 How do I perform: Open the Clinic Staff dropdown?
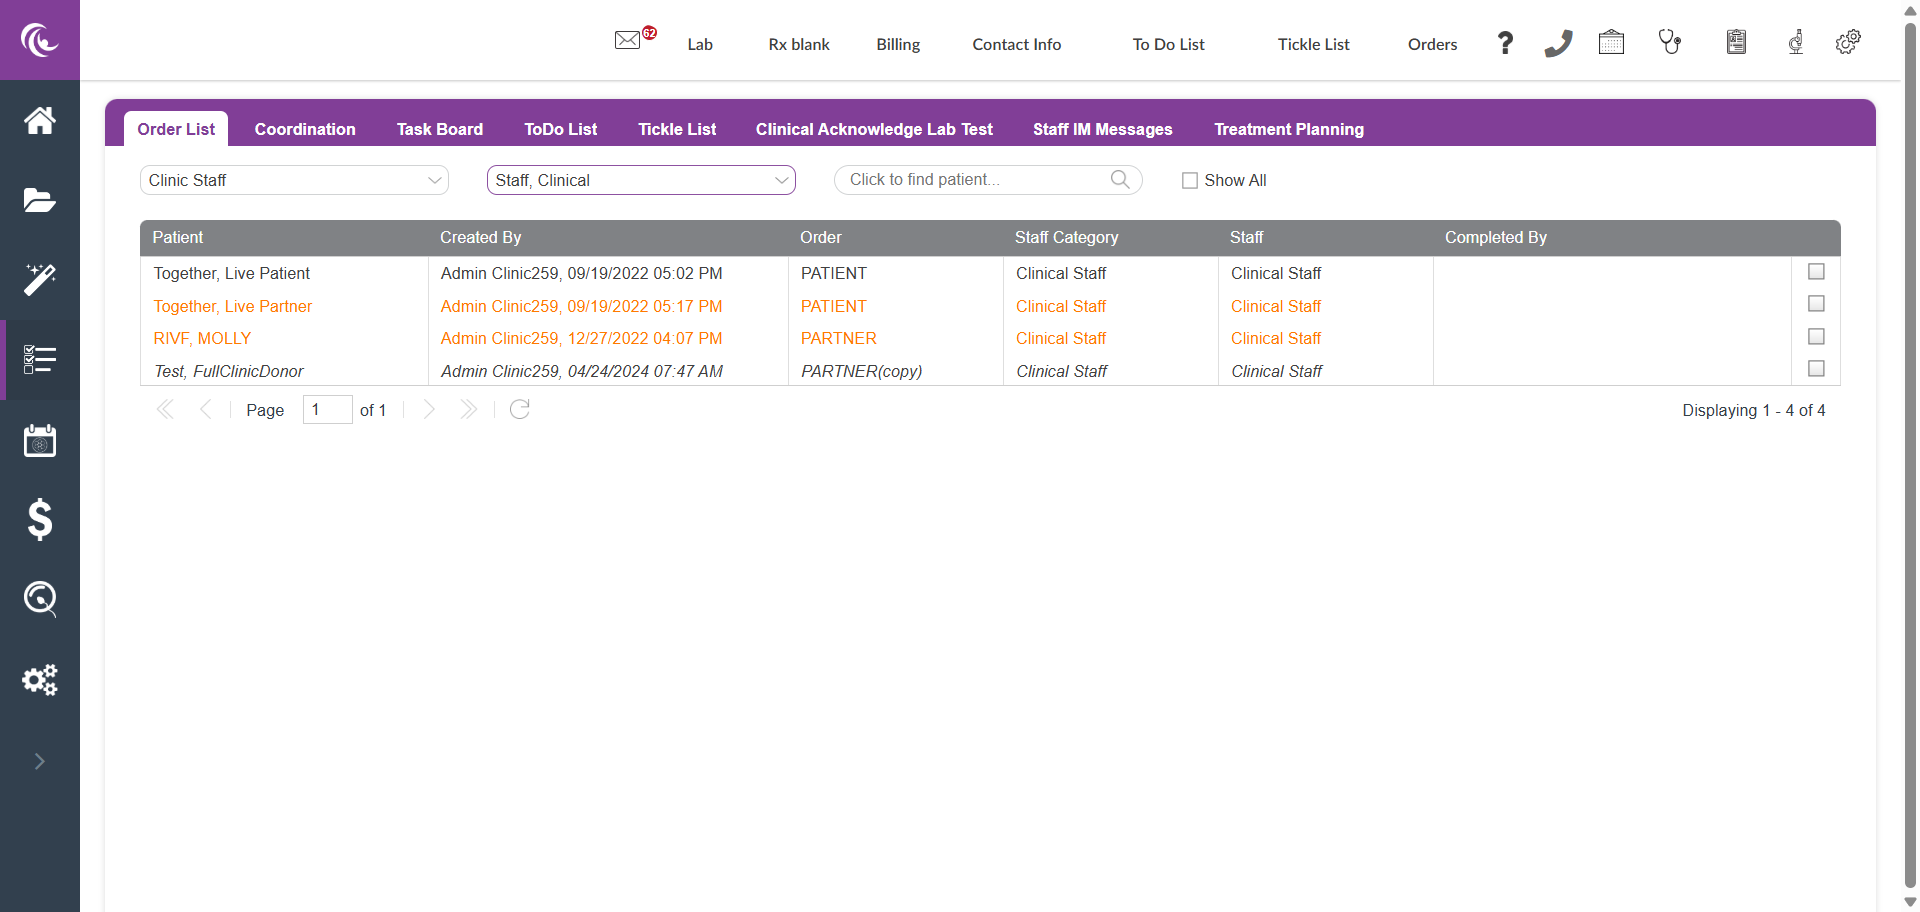tap(294, 180)
